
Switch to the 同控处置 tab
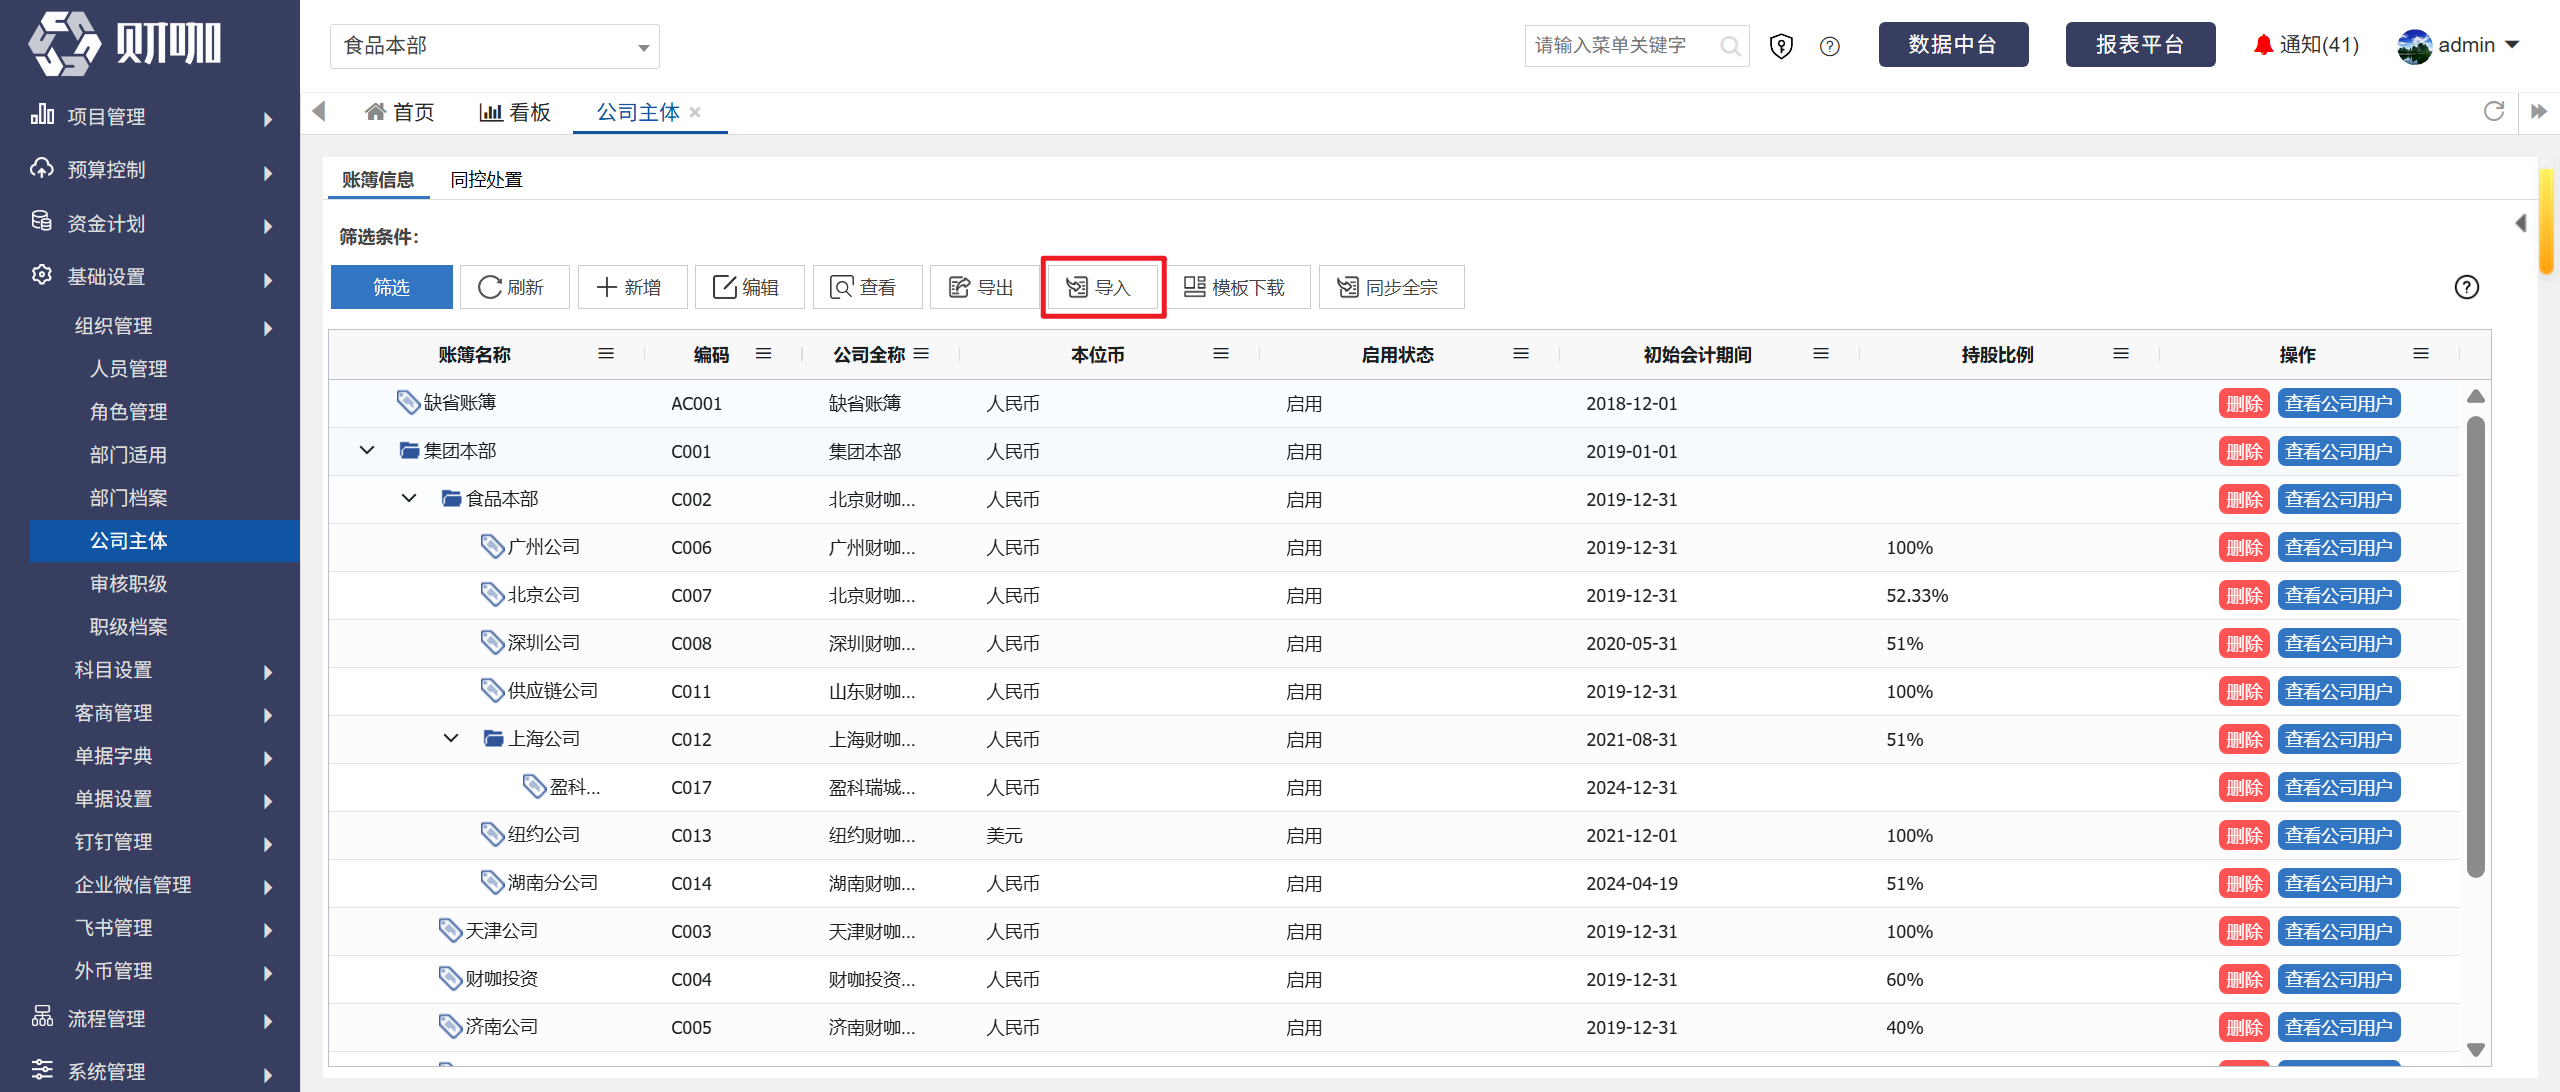click(486, 180)
